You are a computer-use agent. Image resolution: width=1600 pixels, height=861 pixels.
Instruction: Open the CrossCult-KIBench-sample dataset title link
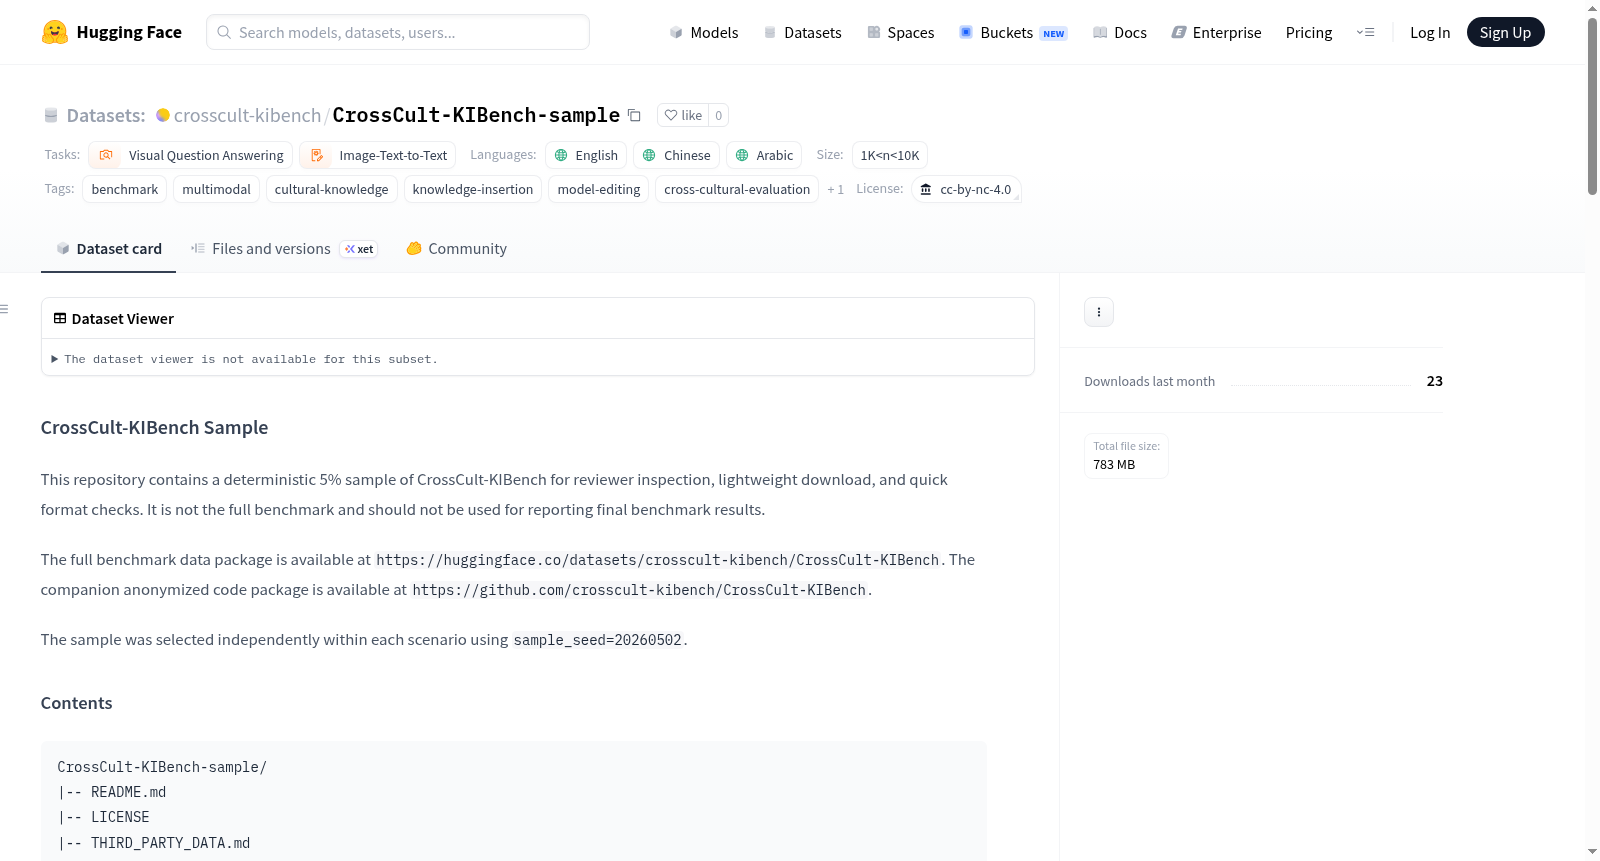(476, 115)
